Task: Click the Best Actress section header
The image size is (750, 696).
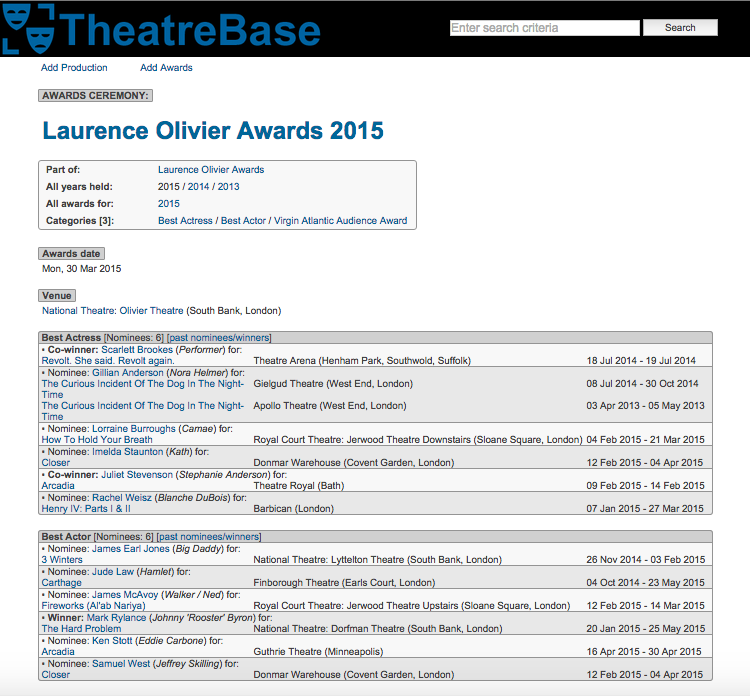Action: (375, 338)
